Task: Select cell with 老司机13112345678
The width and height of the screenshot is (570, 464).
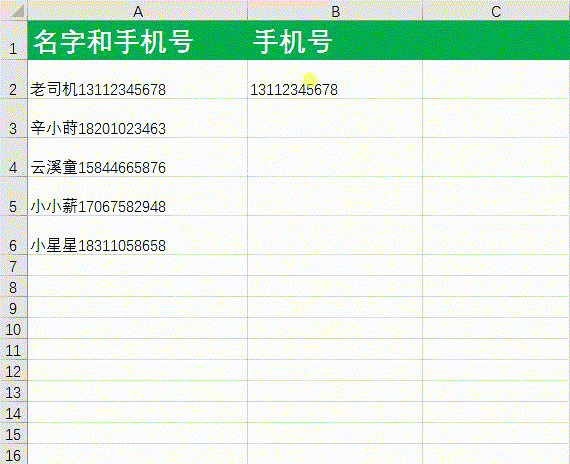Action: click(x=138, y=79)
